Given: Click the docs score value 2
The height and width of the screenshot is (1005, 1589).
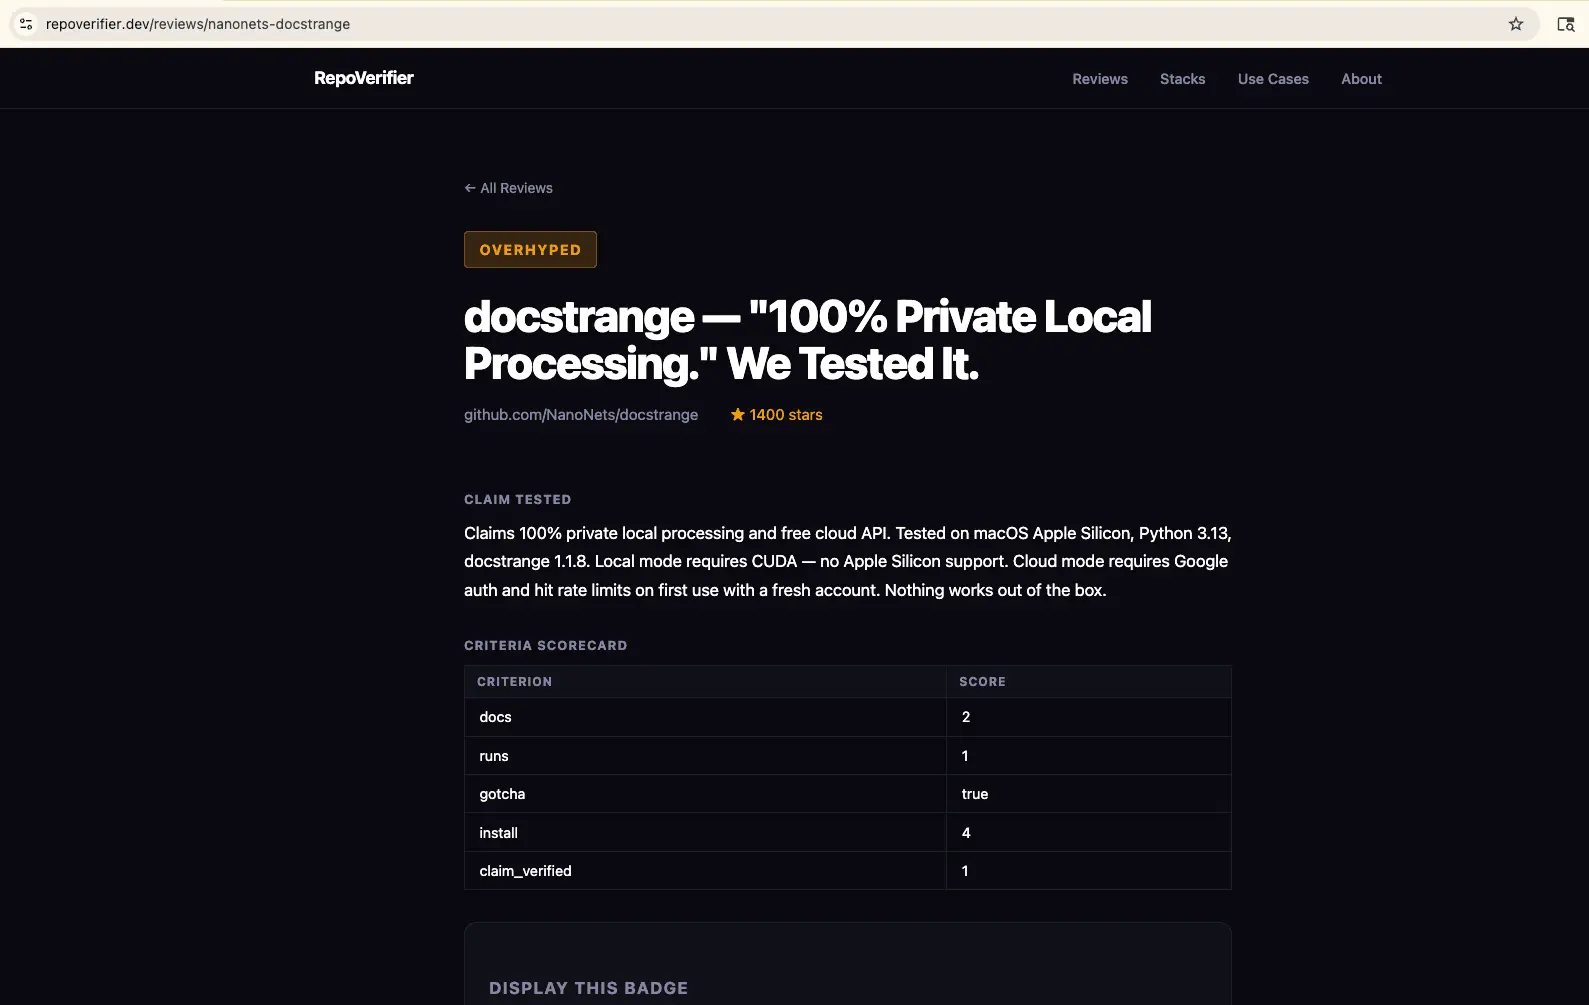Looking at the screenshot, I should click(966, 717).
